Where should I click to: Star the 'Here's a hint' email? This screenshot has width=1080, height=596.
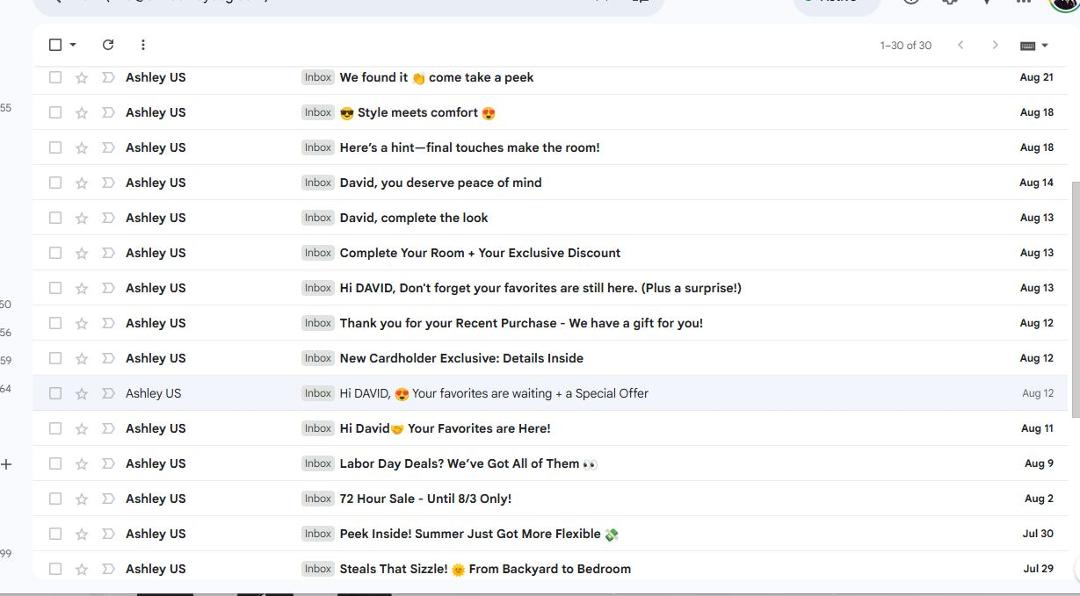81,148
